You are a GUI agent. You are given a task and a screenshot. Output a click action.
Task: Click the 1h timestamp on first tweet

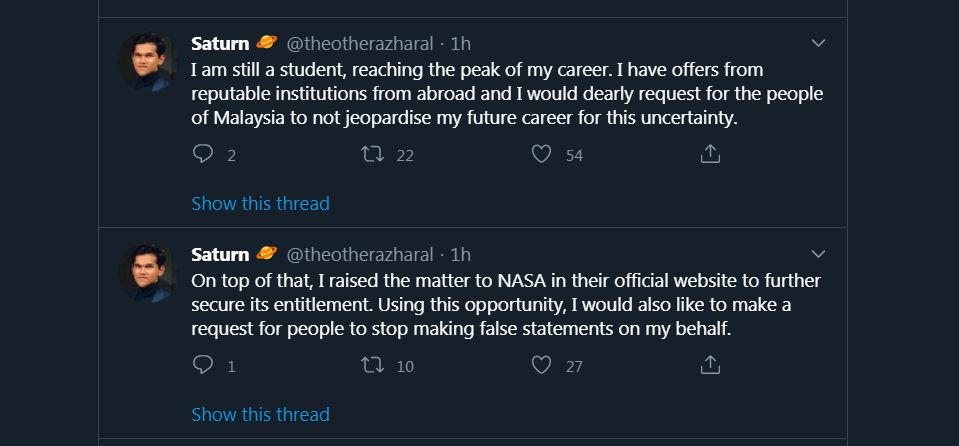461,44
